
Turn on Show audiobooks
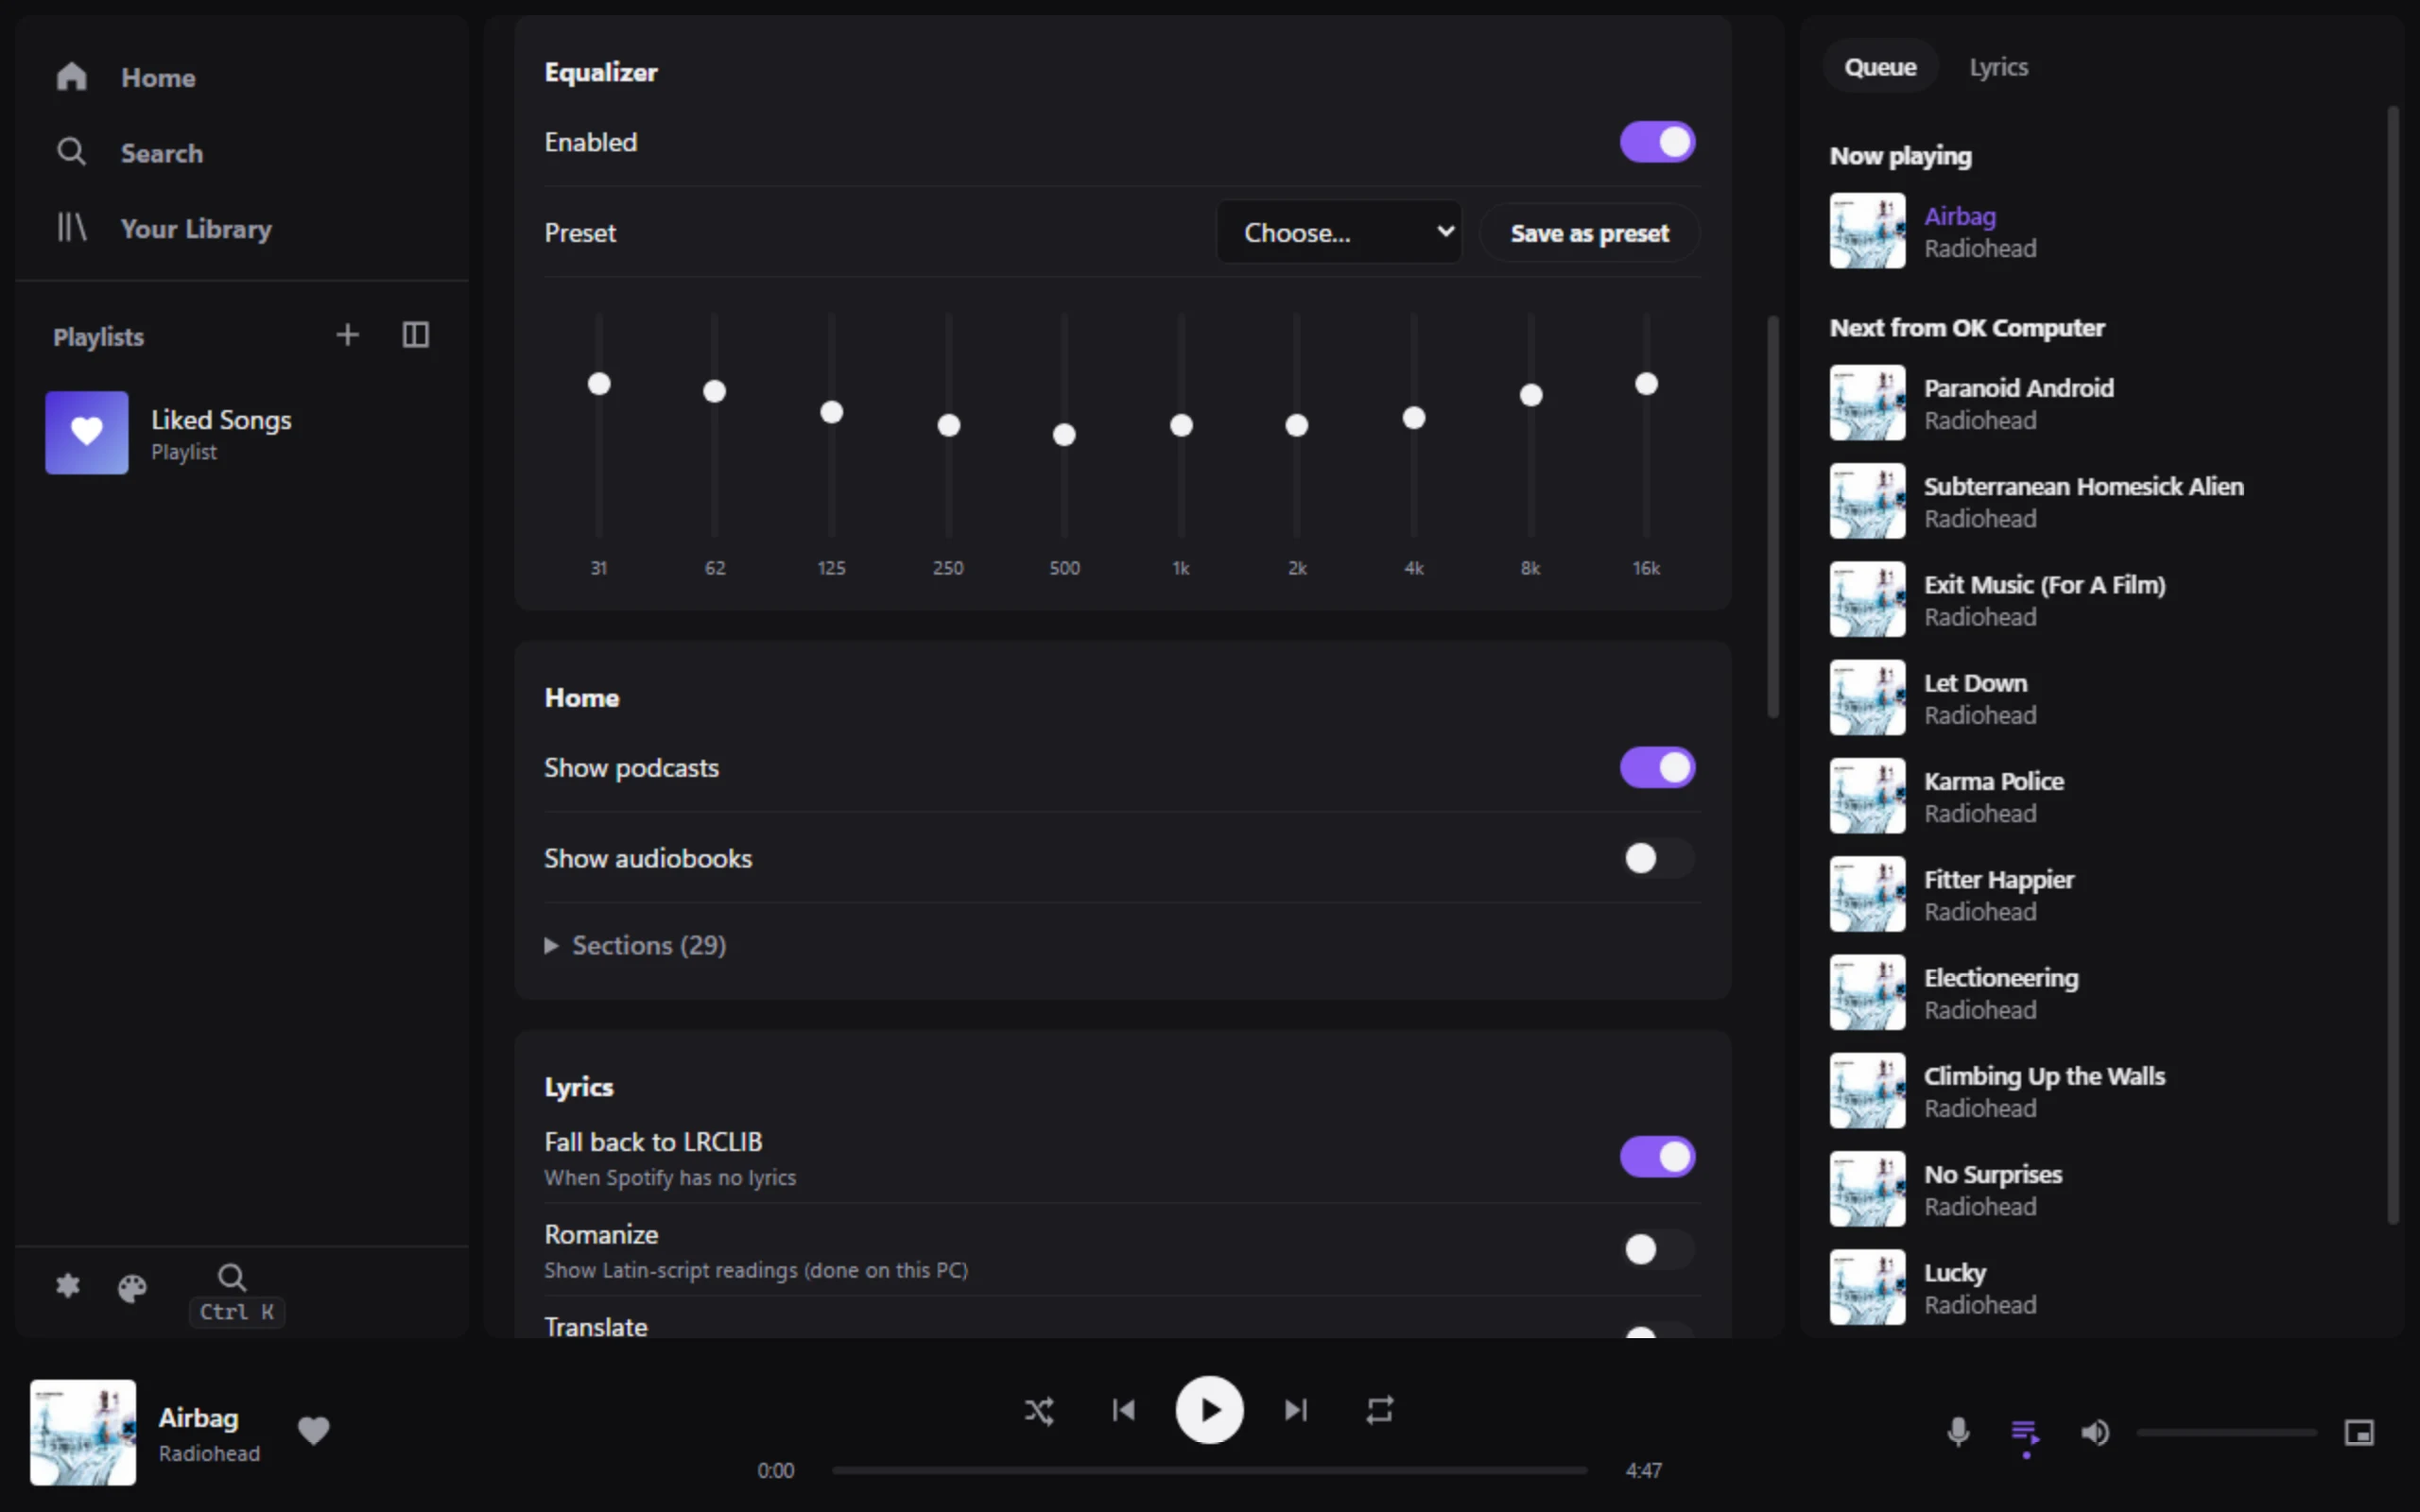[x=1657, y=858]
